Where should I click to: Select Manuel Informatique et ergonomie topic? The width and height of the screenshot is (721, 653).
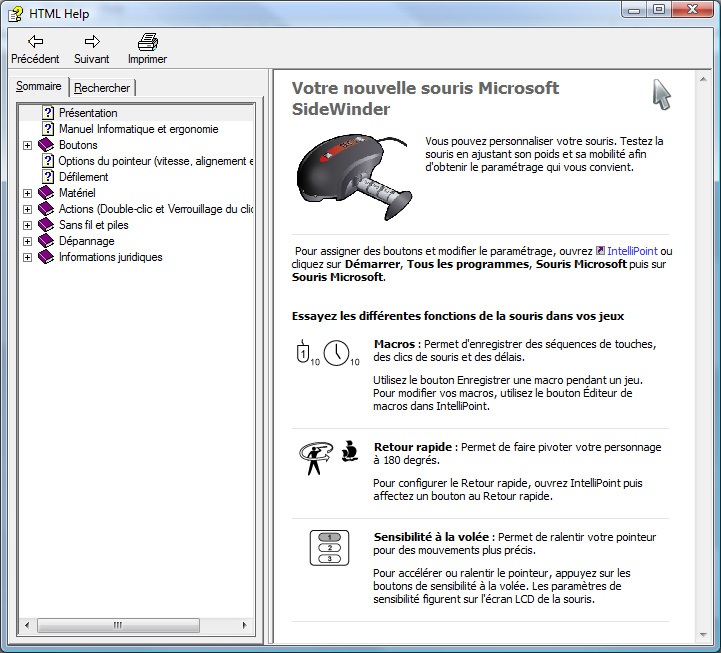138,129
